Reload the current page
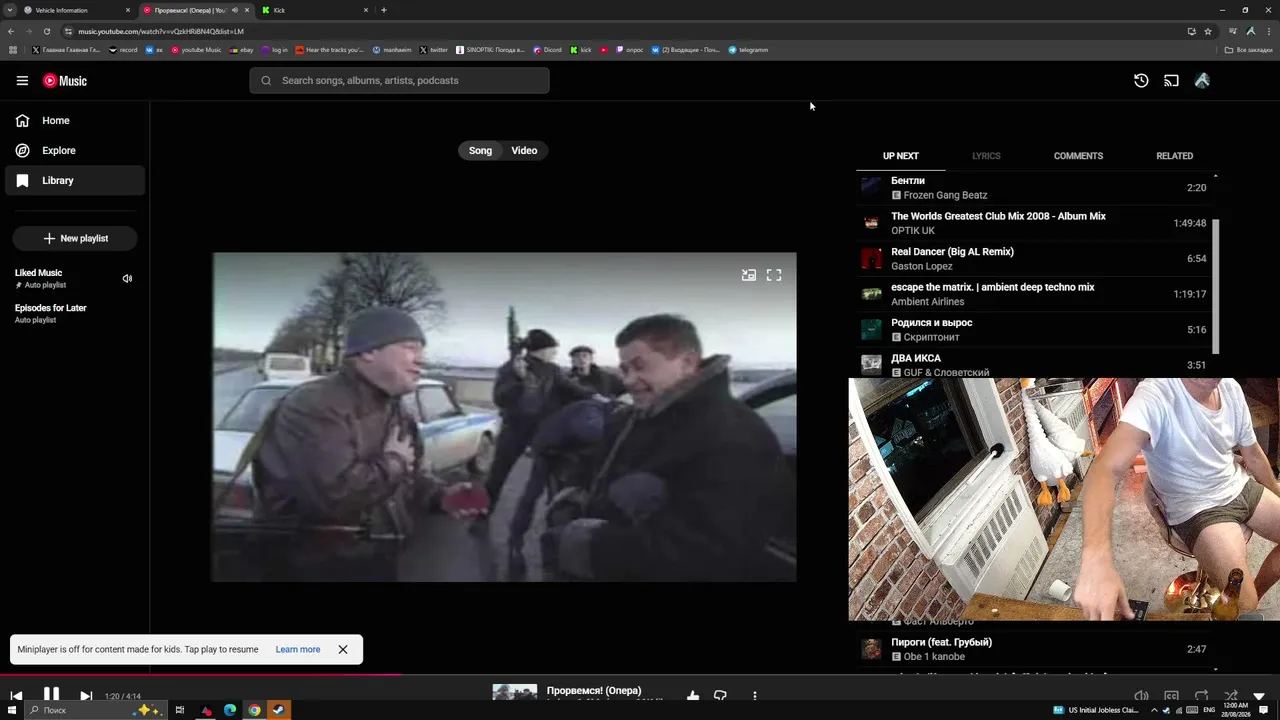The height and width of the screenshot is (720, 1280). click(46, 31)
